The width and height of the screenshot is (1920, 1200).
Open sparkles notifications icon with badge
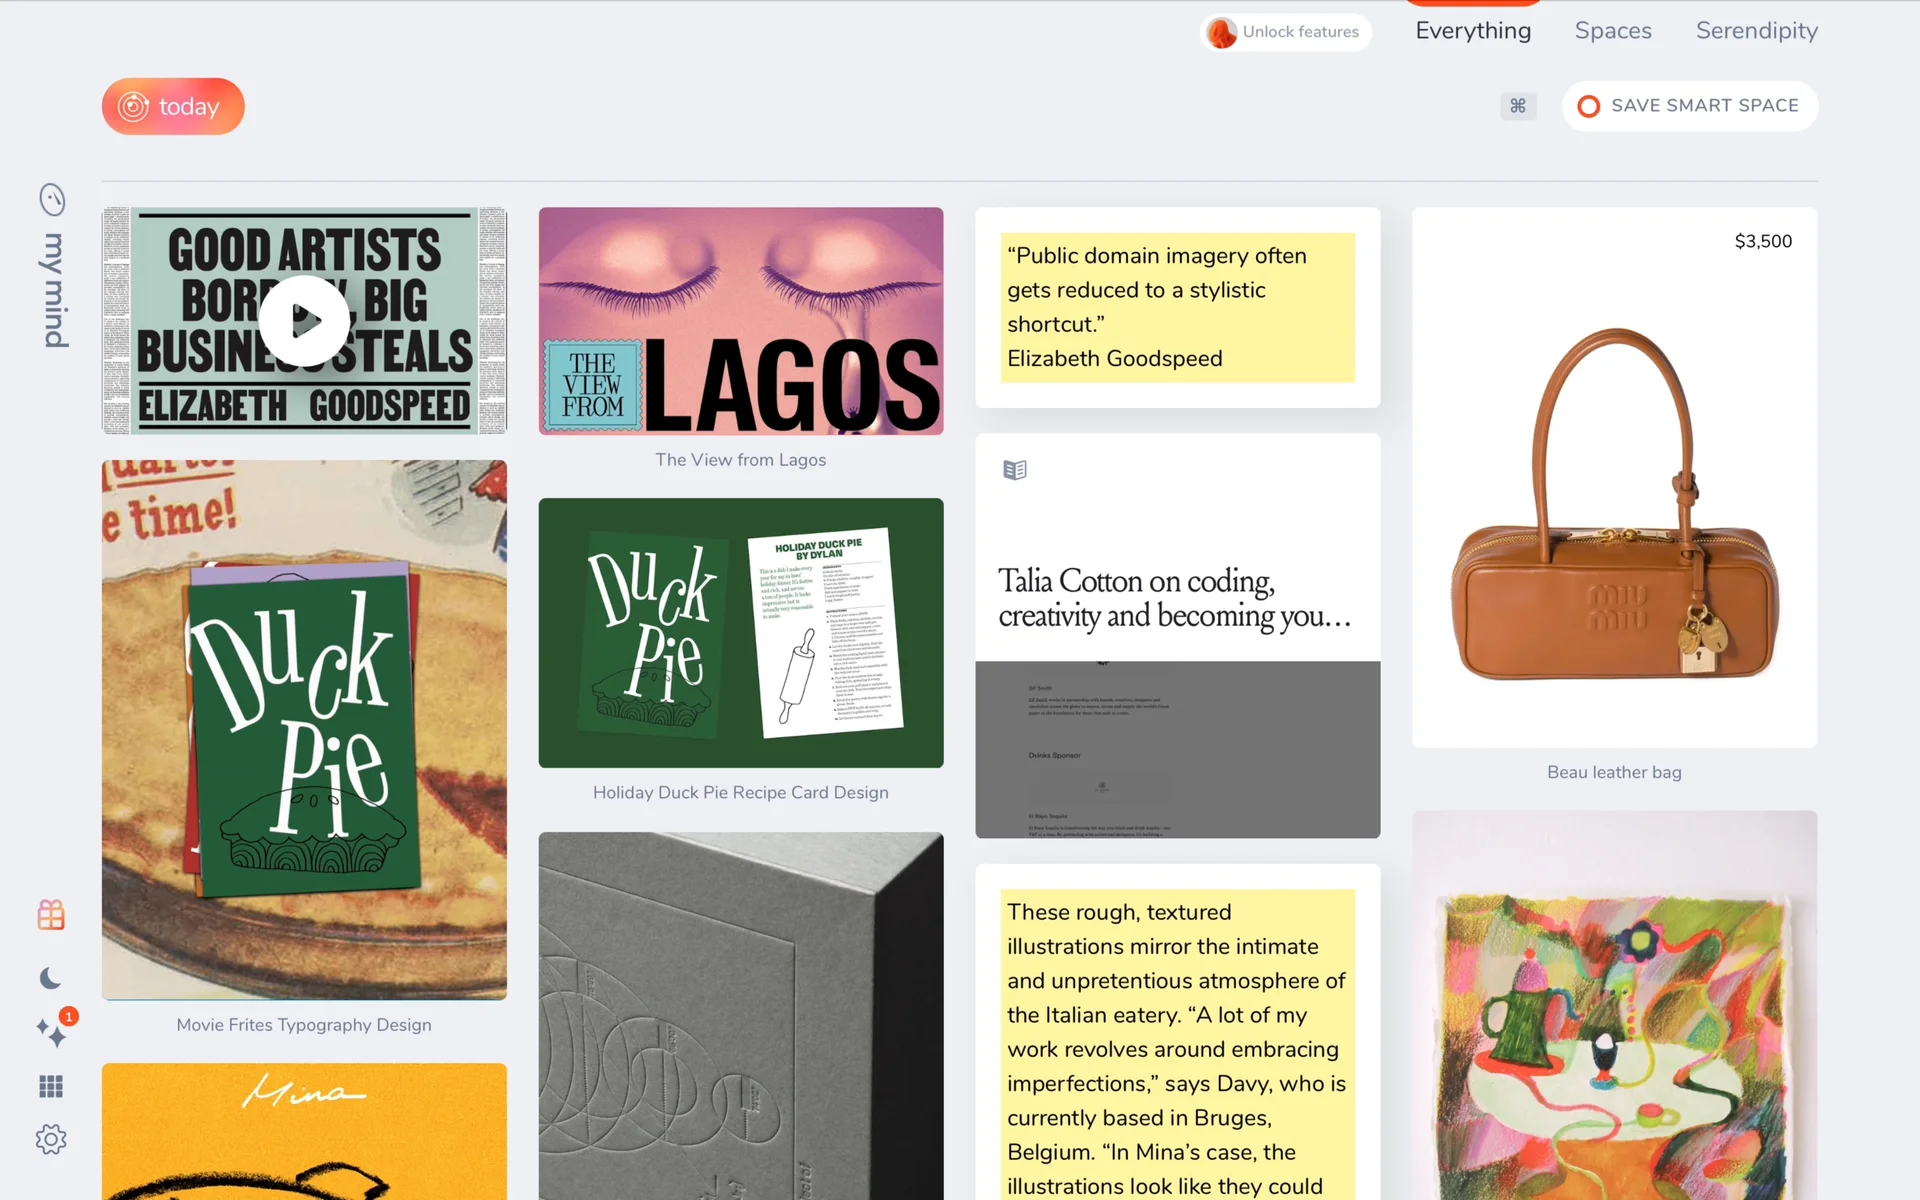(x=51, y=1031)
